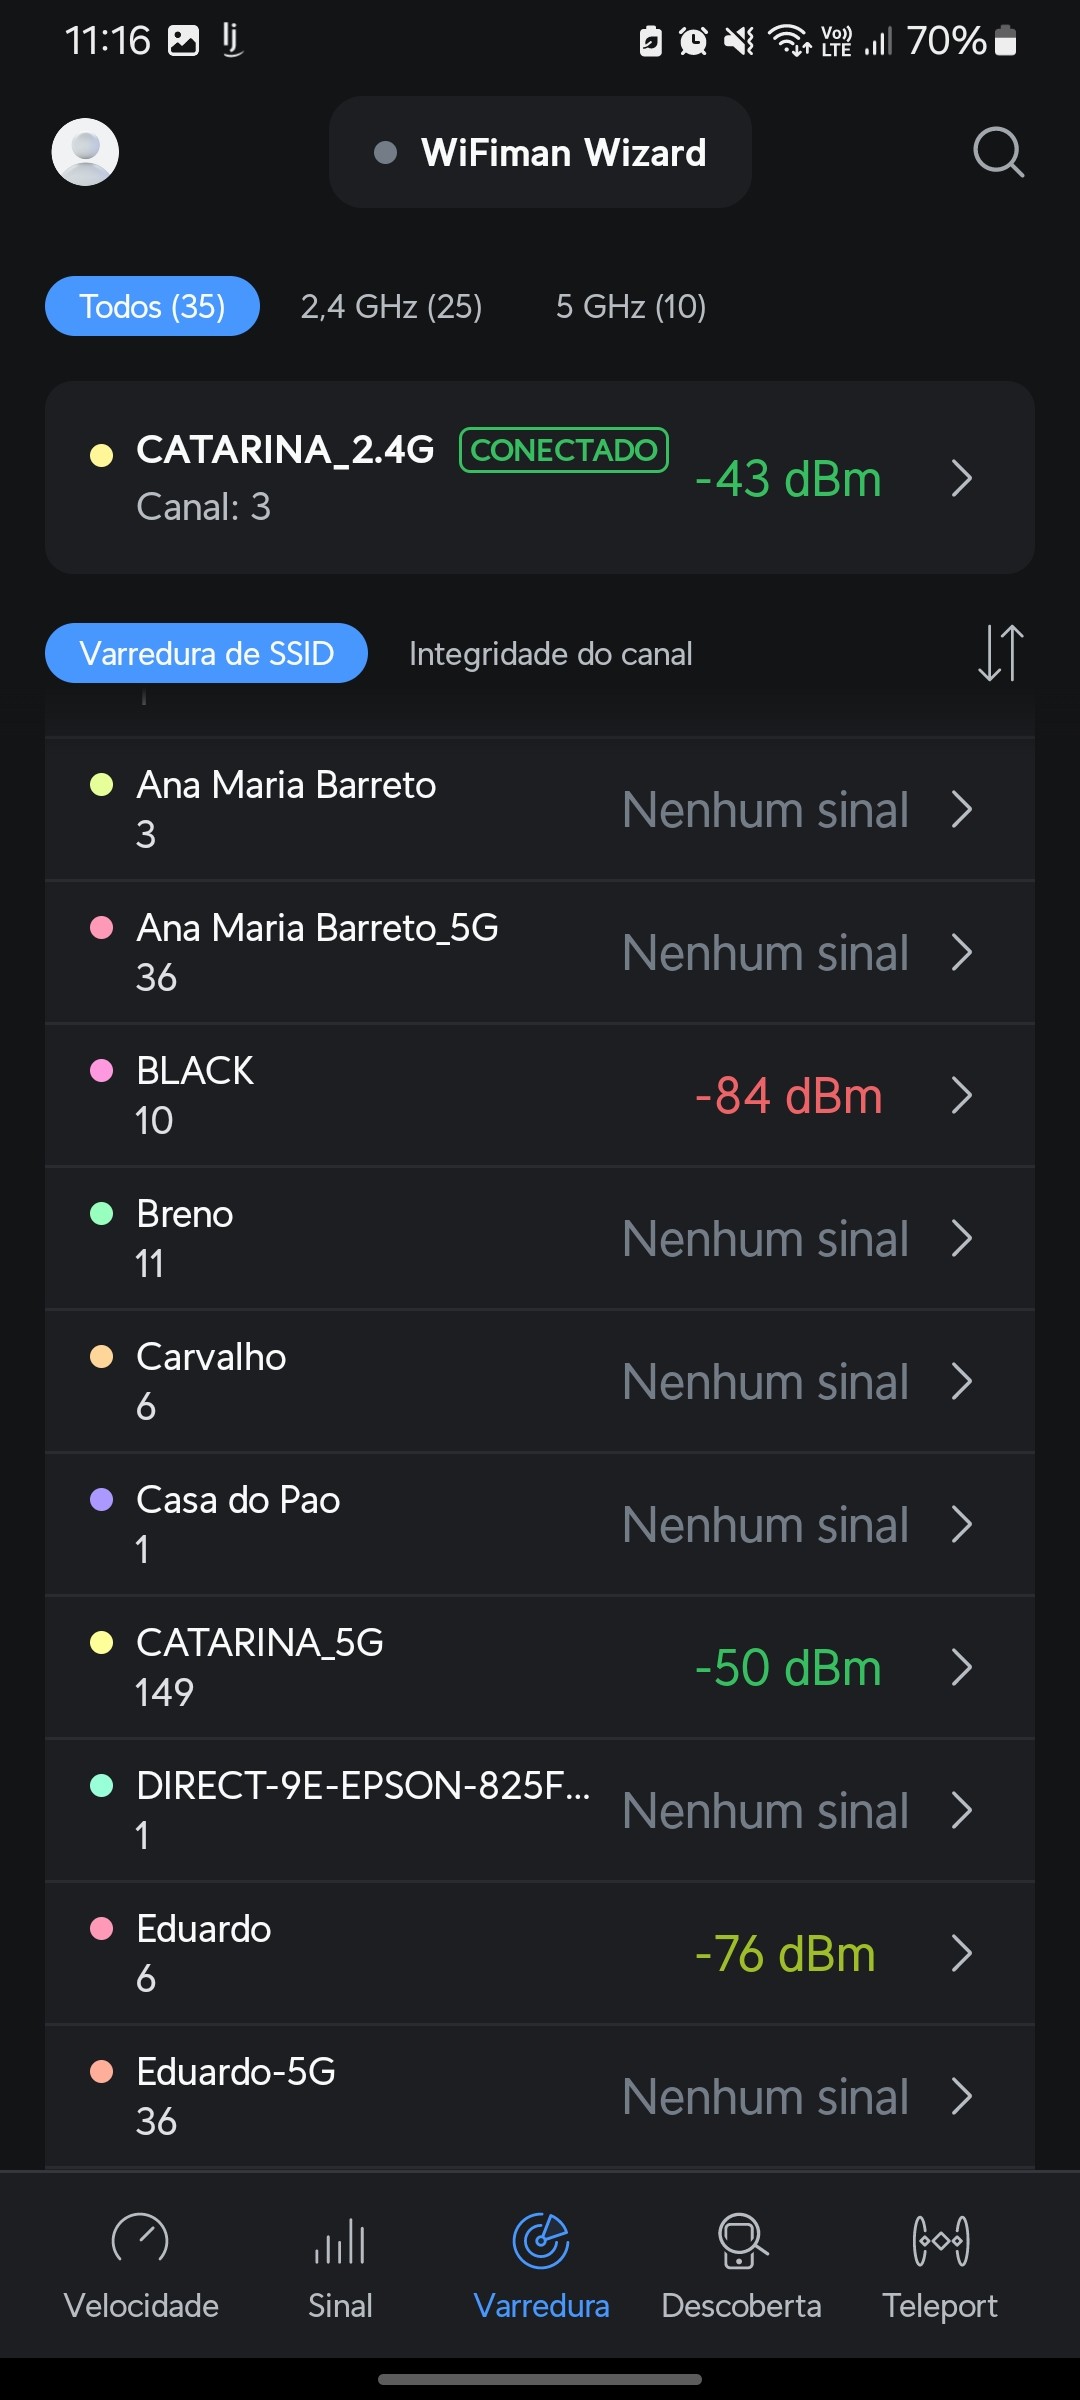Select the Todos (35) filter
This screenshot has width=1080, height=2400.
click(152, 306)
